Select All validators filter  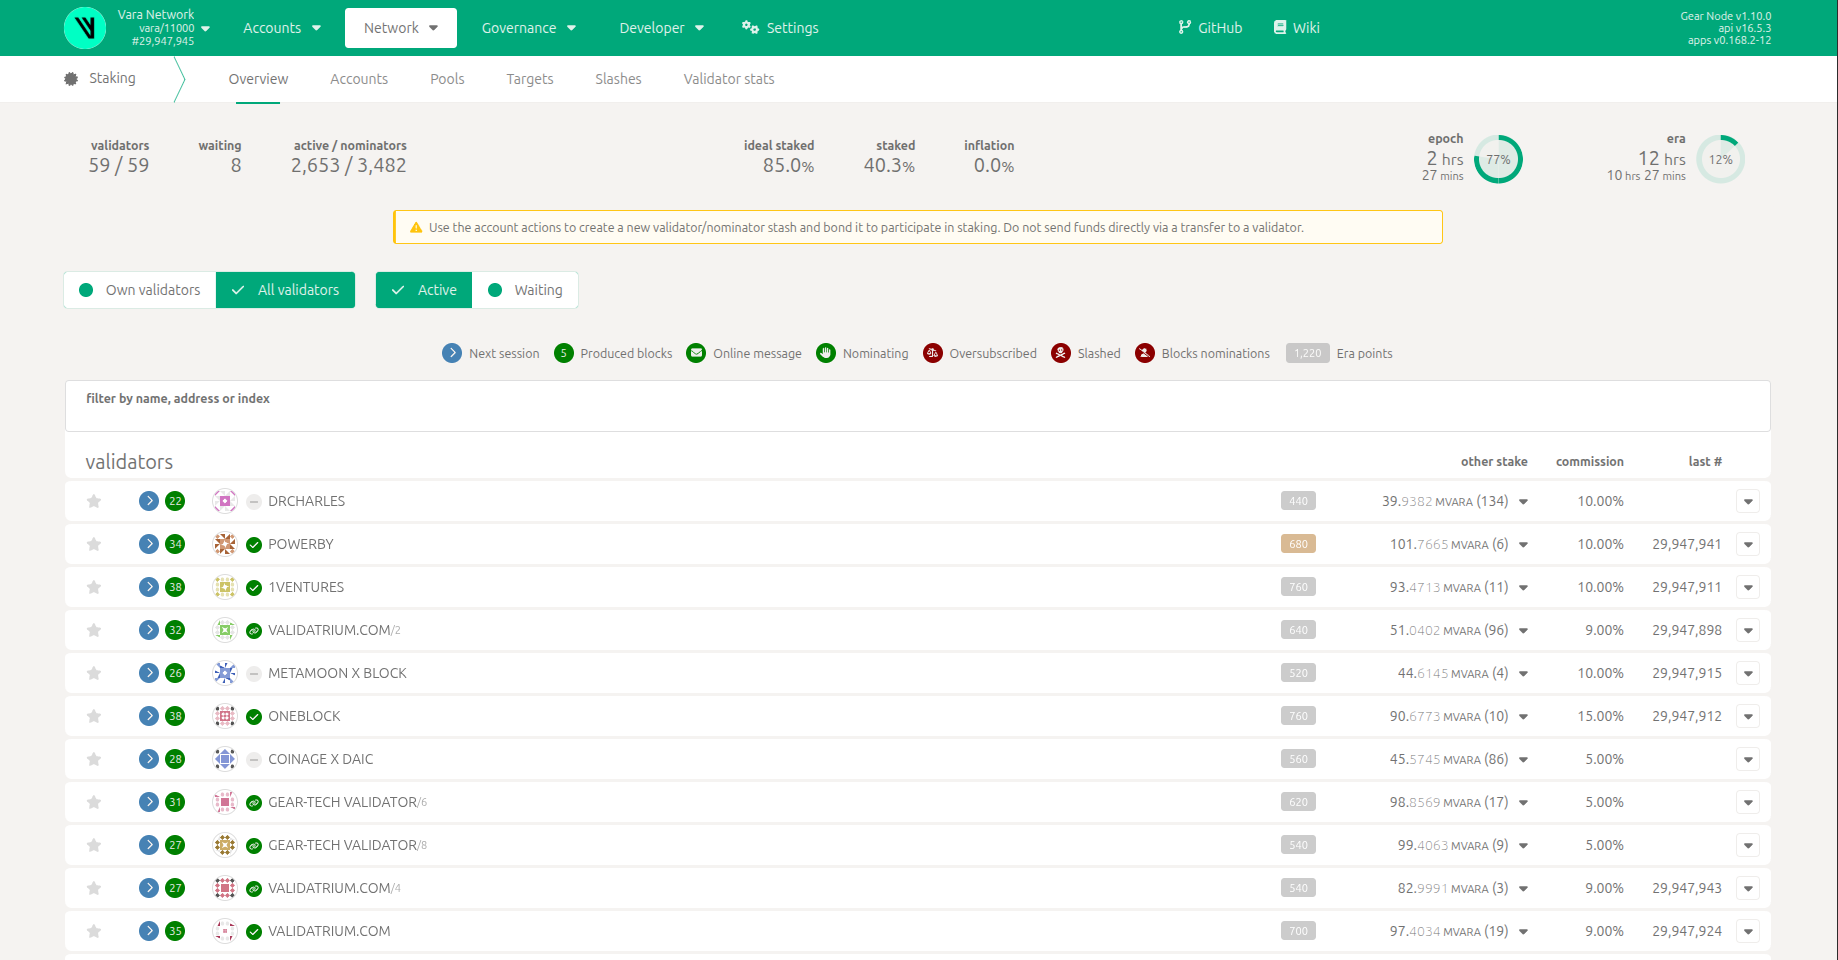point(286,290)
